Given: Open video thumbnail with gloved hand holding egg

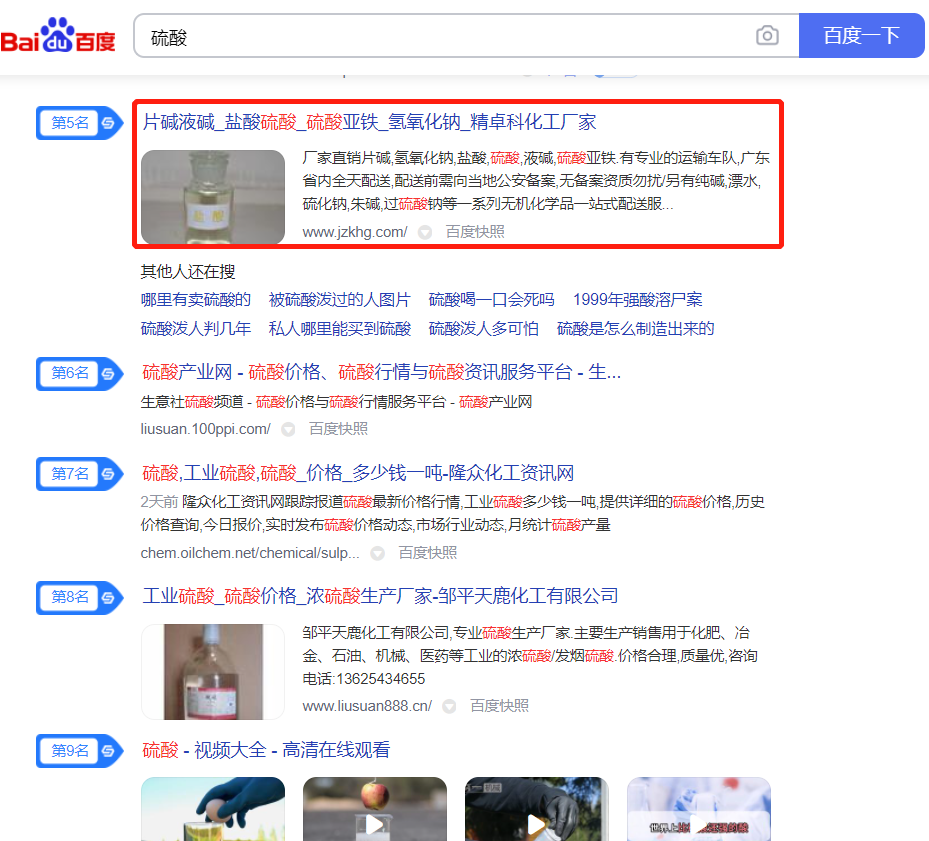Looking at the screenshot, I should coord(213,809).
